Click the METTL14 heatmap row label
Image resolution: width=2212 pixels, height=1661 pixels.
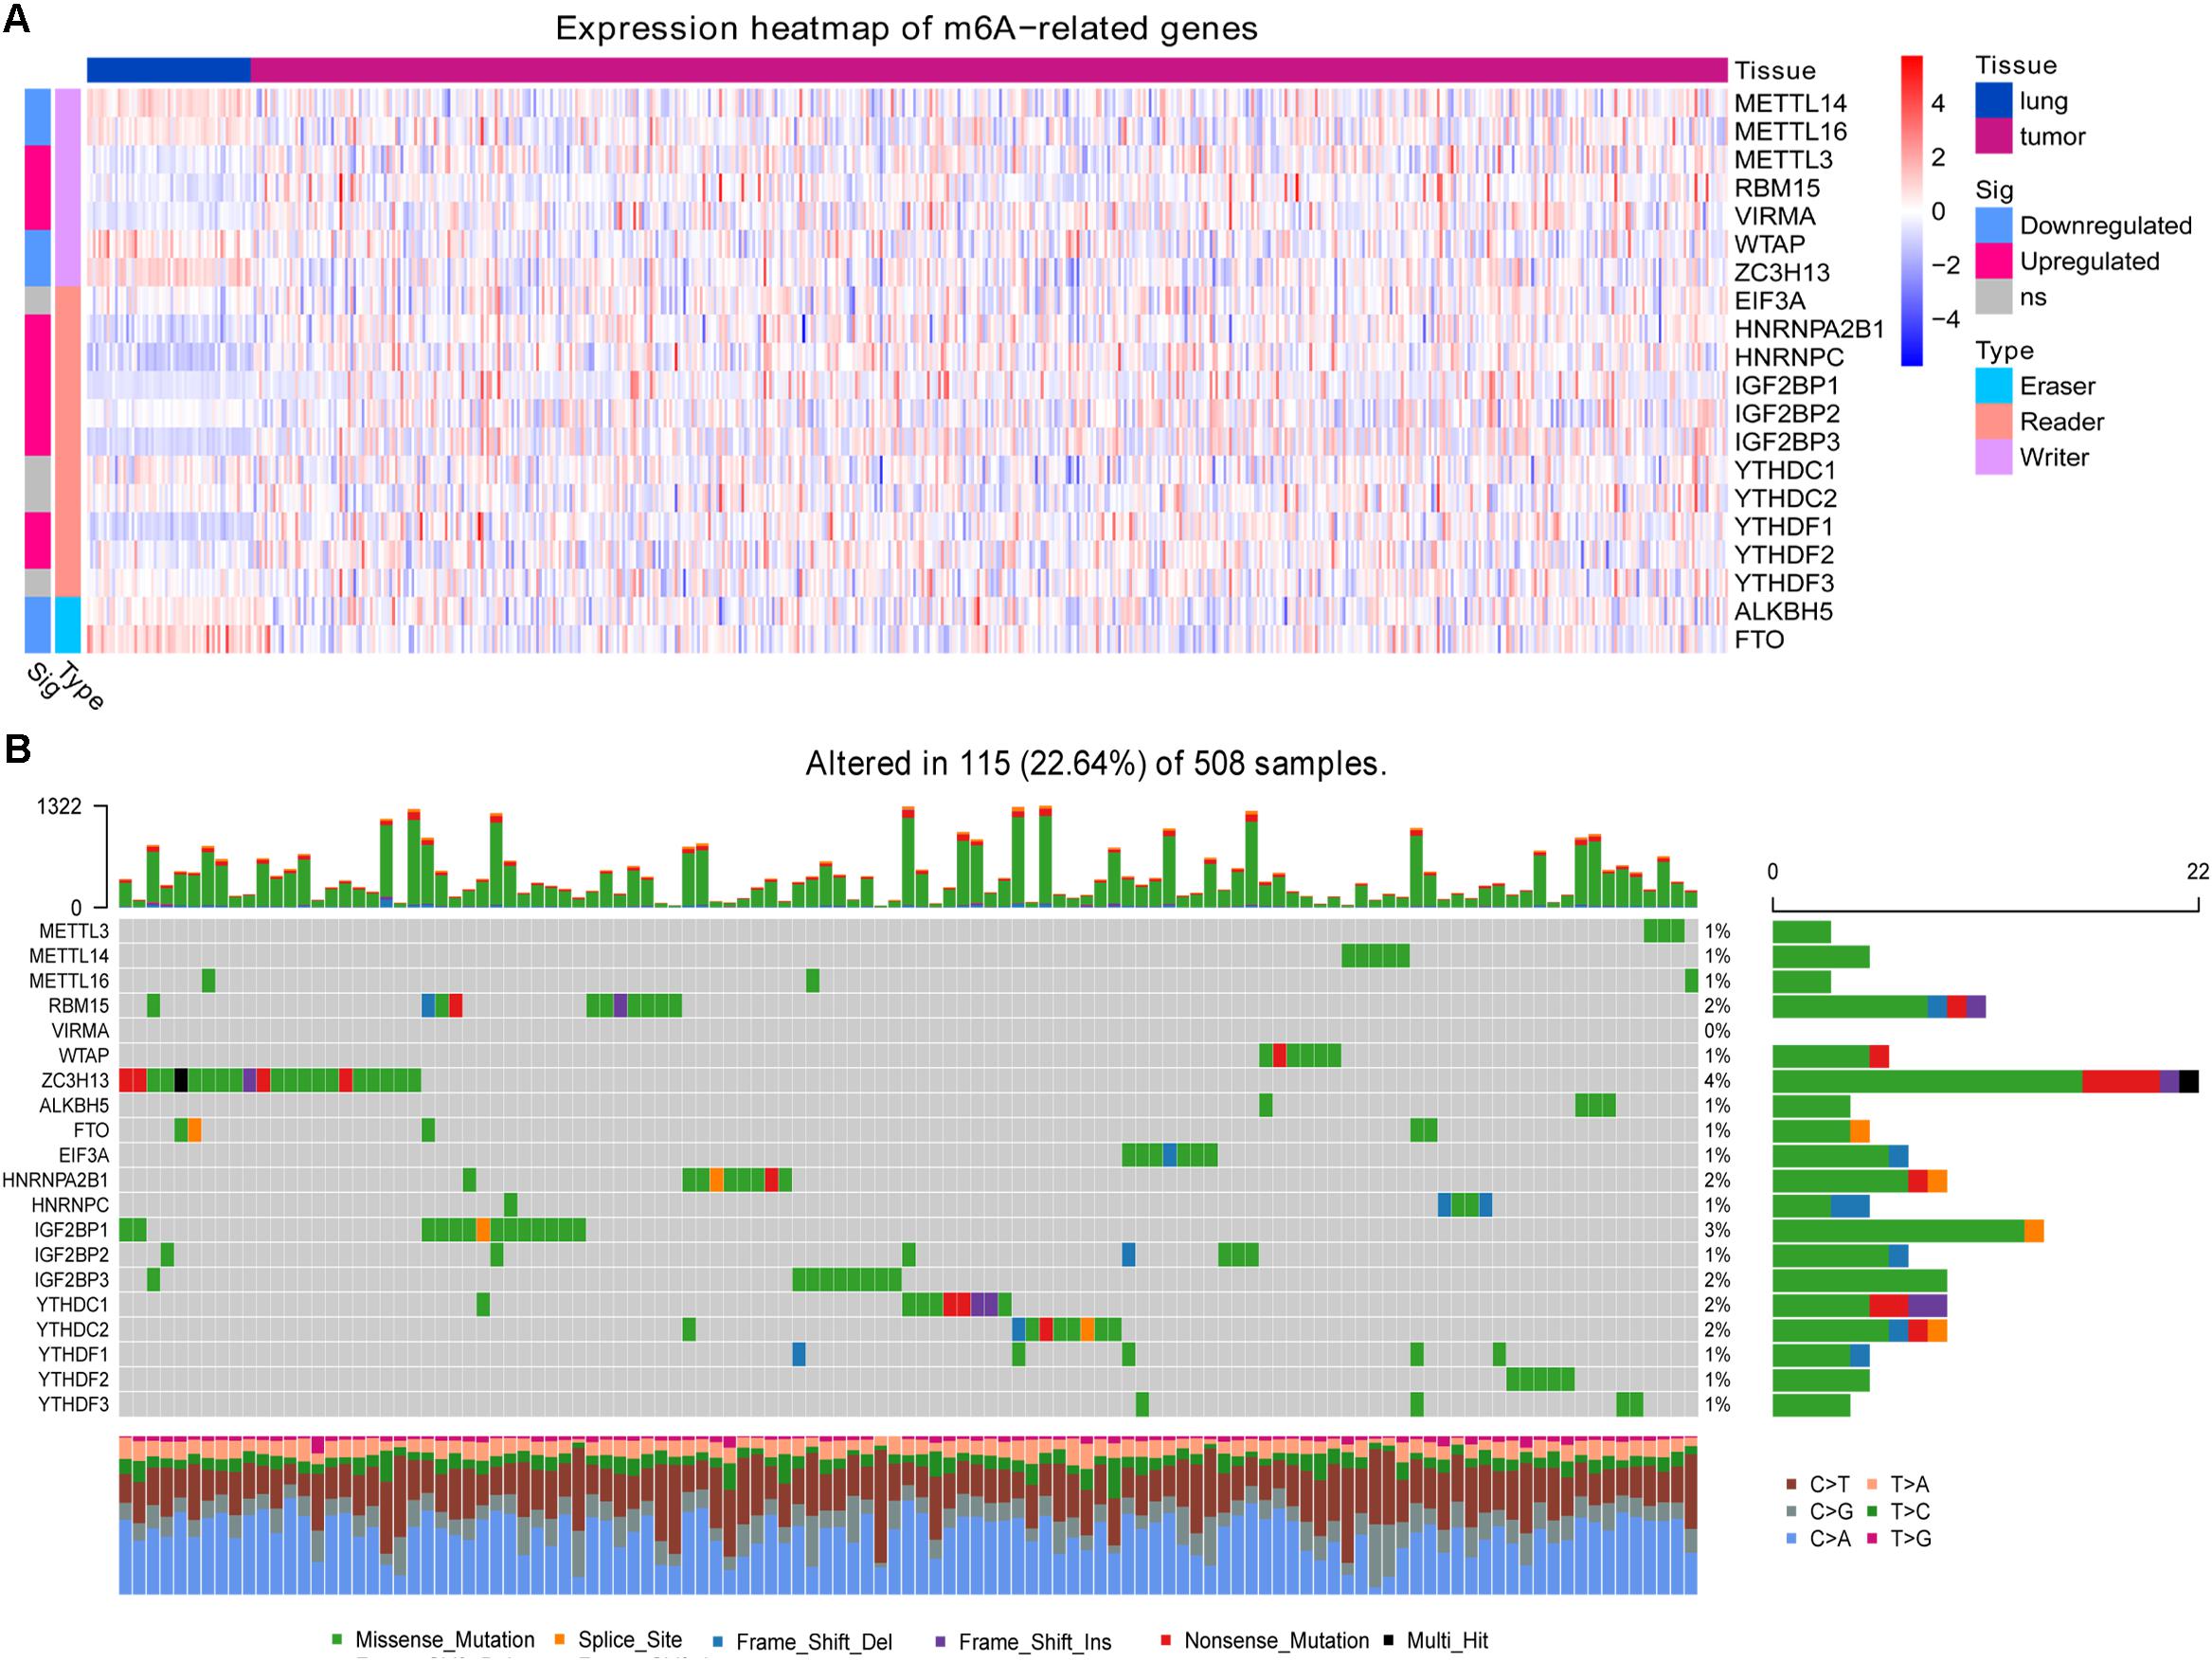click(1790, 104)
